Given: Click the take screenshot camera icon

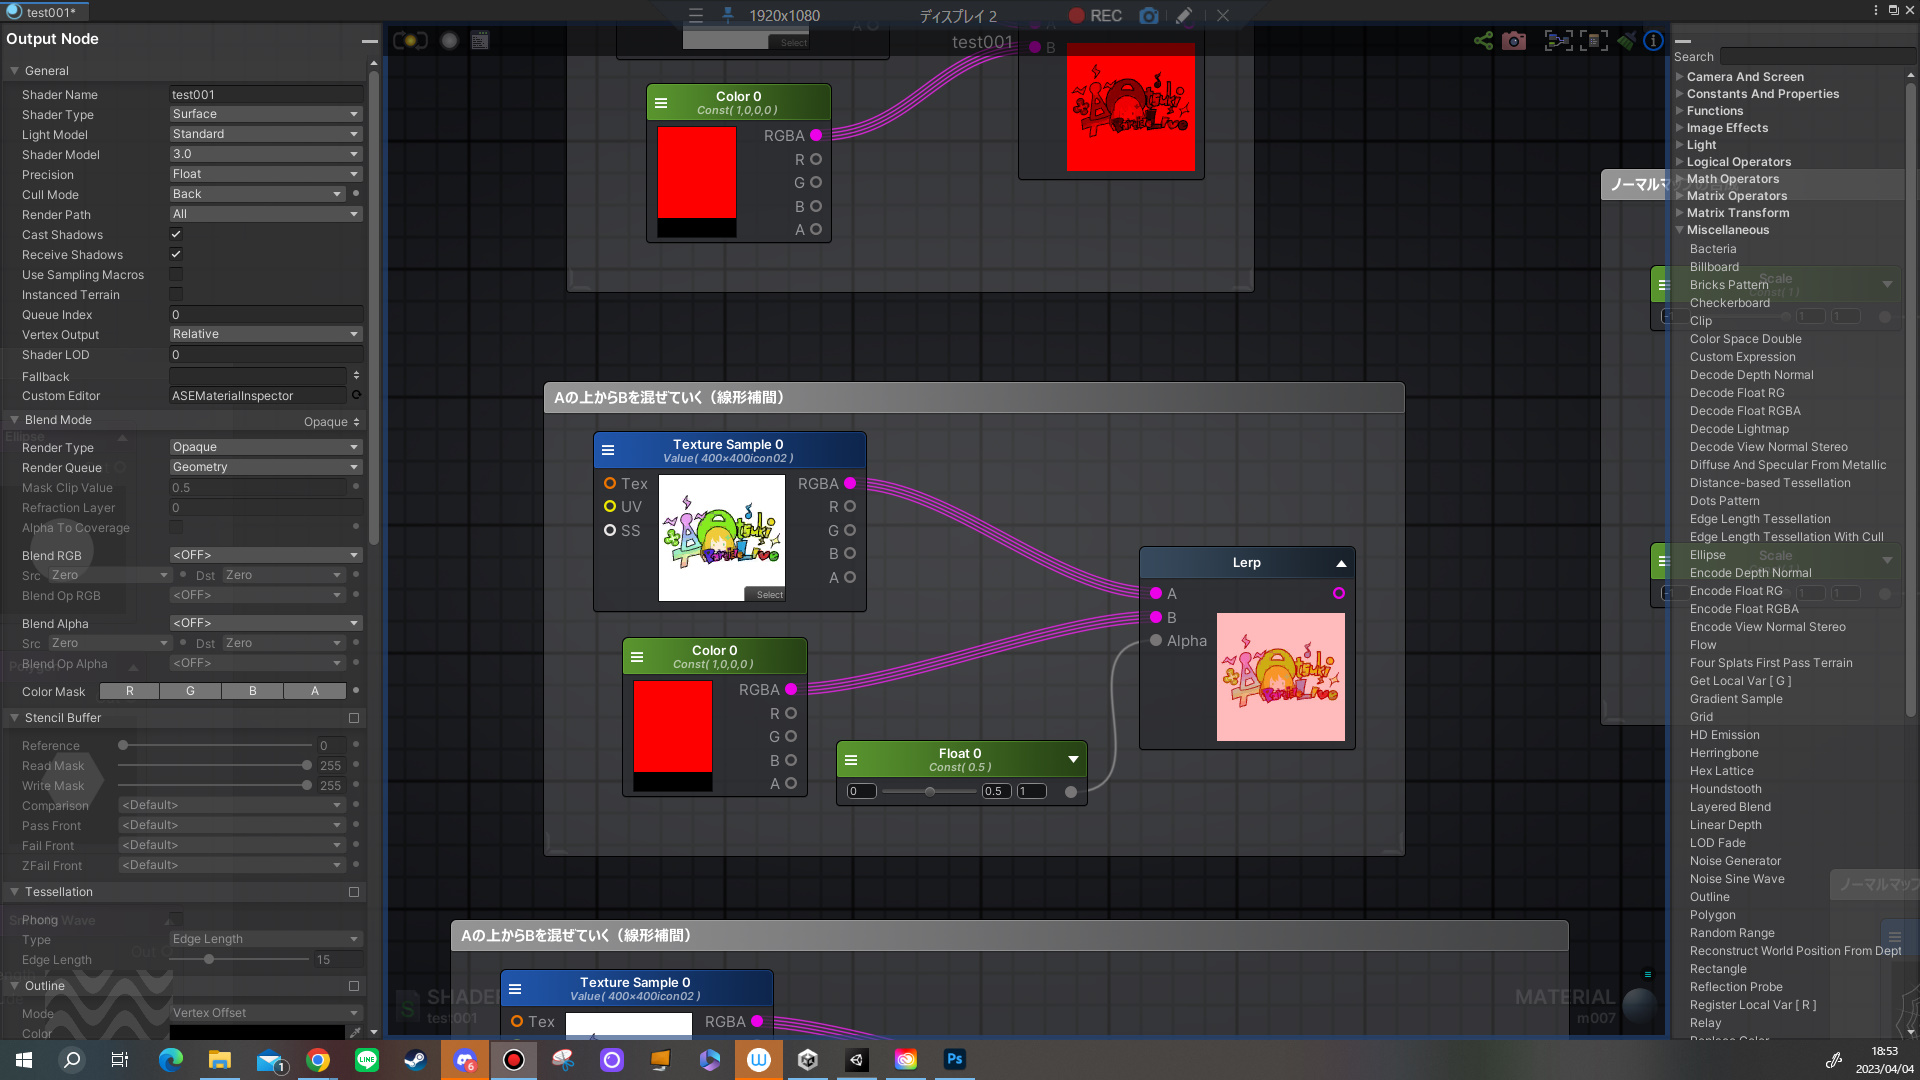Looking at the screenshot, I should pyautogui.click(x=1514, y=41).
